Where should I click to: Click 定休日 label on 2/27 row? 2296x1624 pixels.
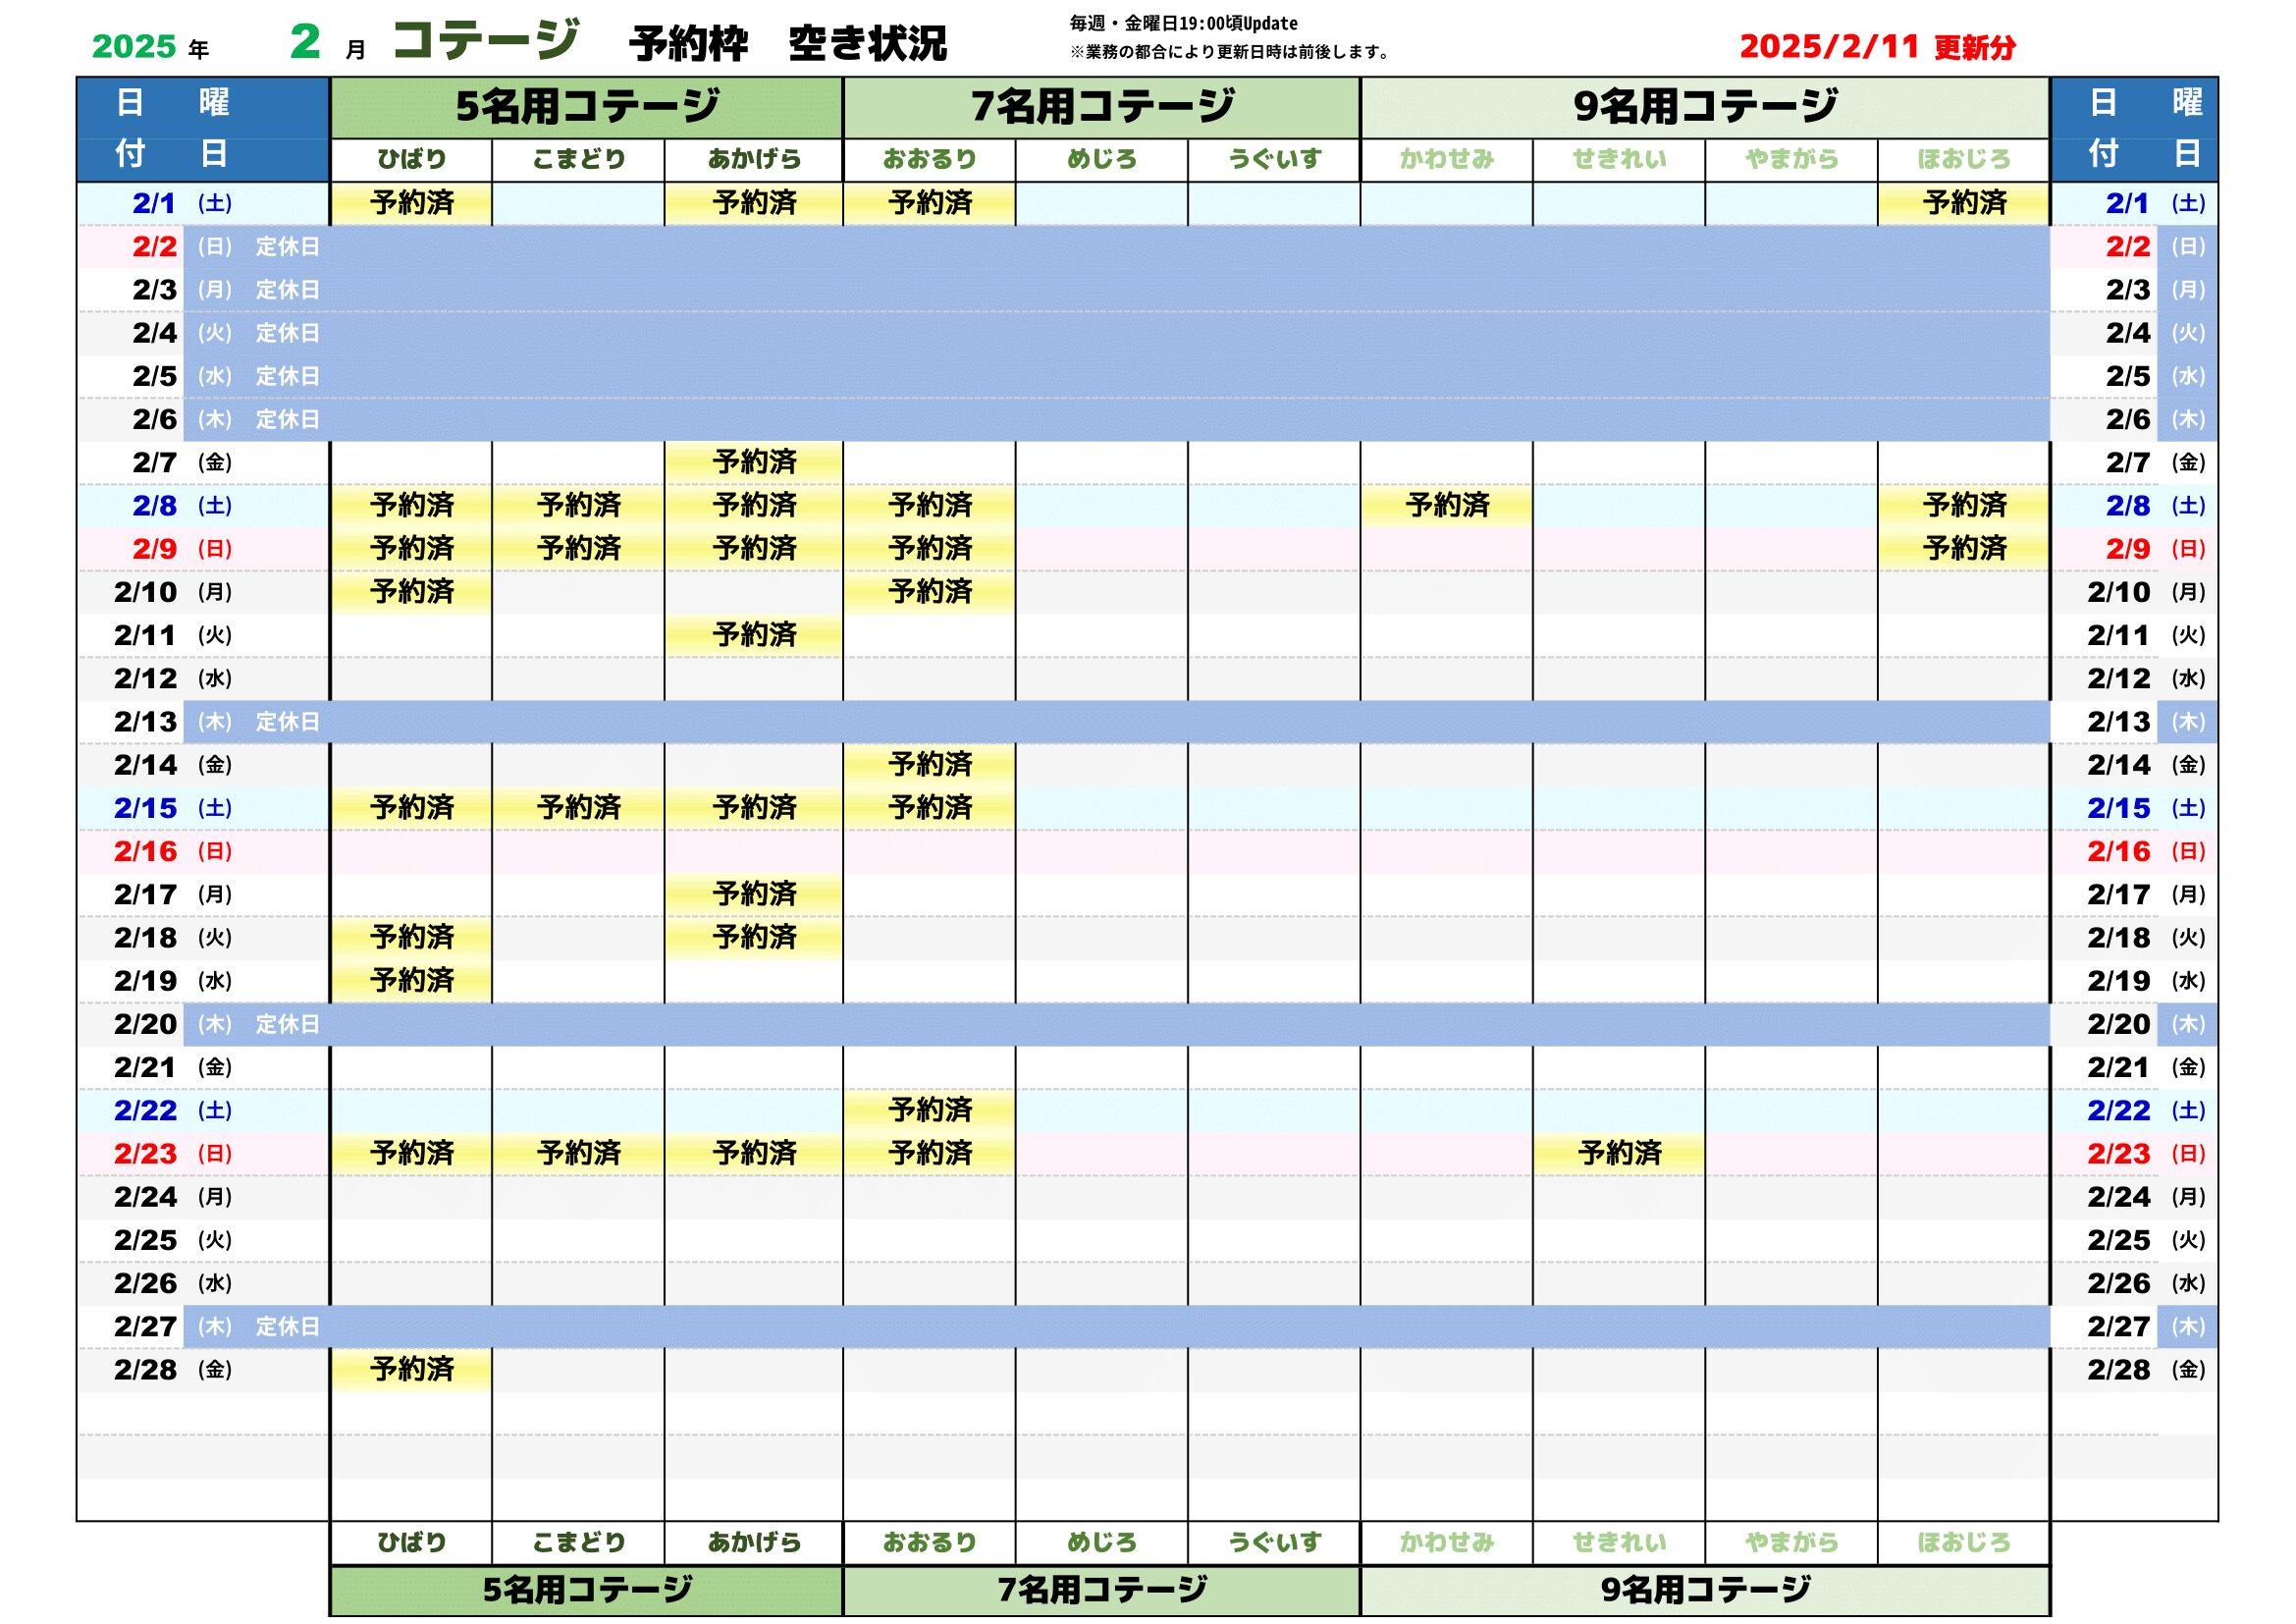pos(287,1327)
